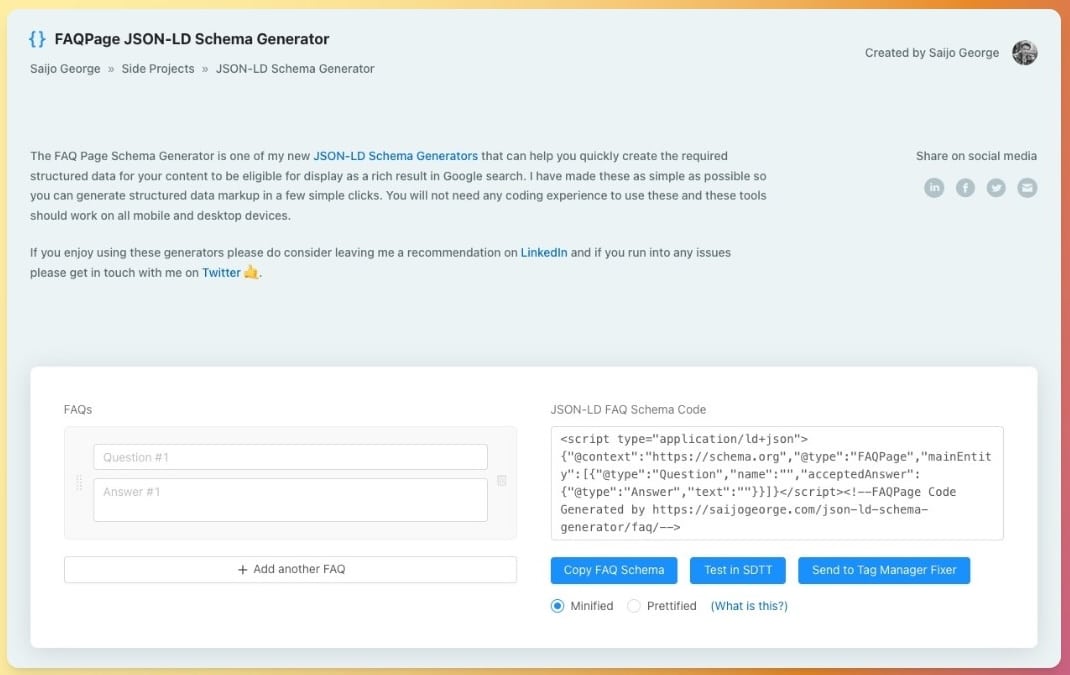
Task: Click the JSON-LD FAQ Schema Code label
Action: pyautogui.click(x=628, y=410)
